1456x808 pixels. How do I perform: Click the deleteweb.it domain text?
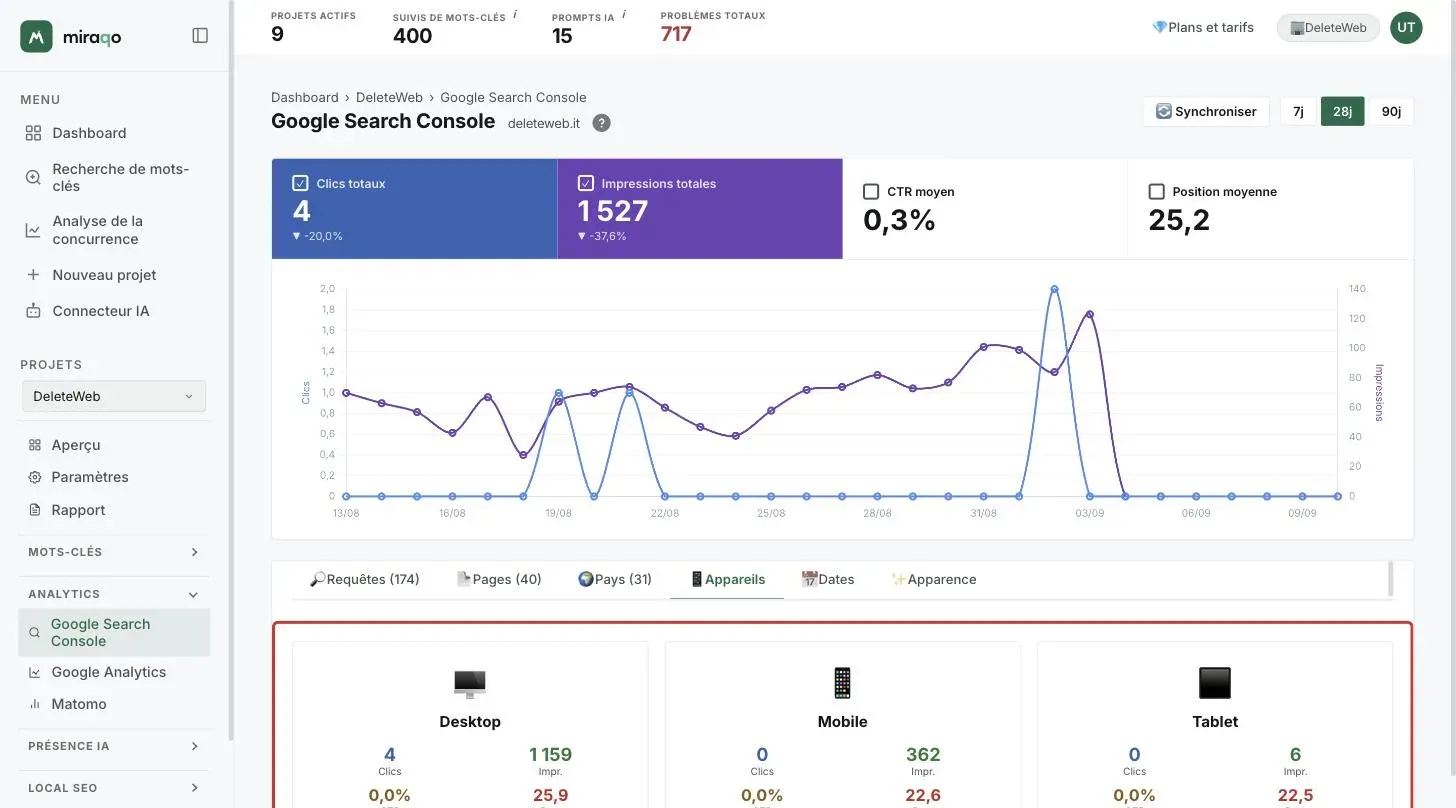pos(544,123)
